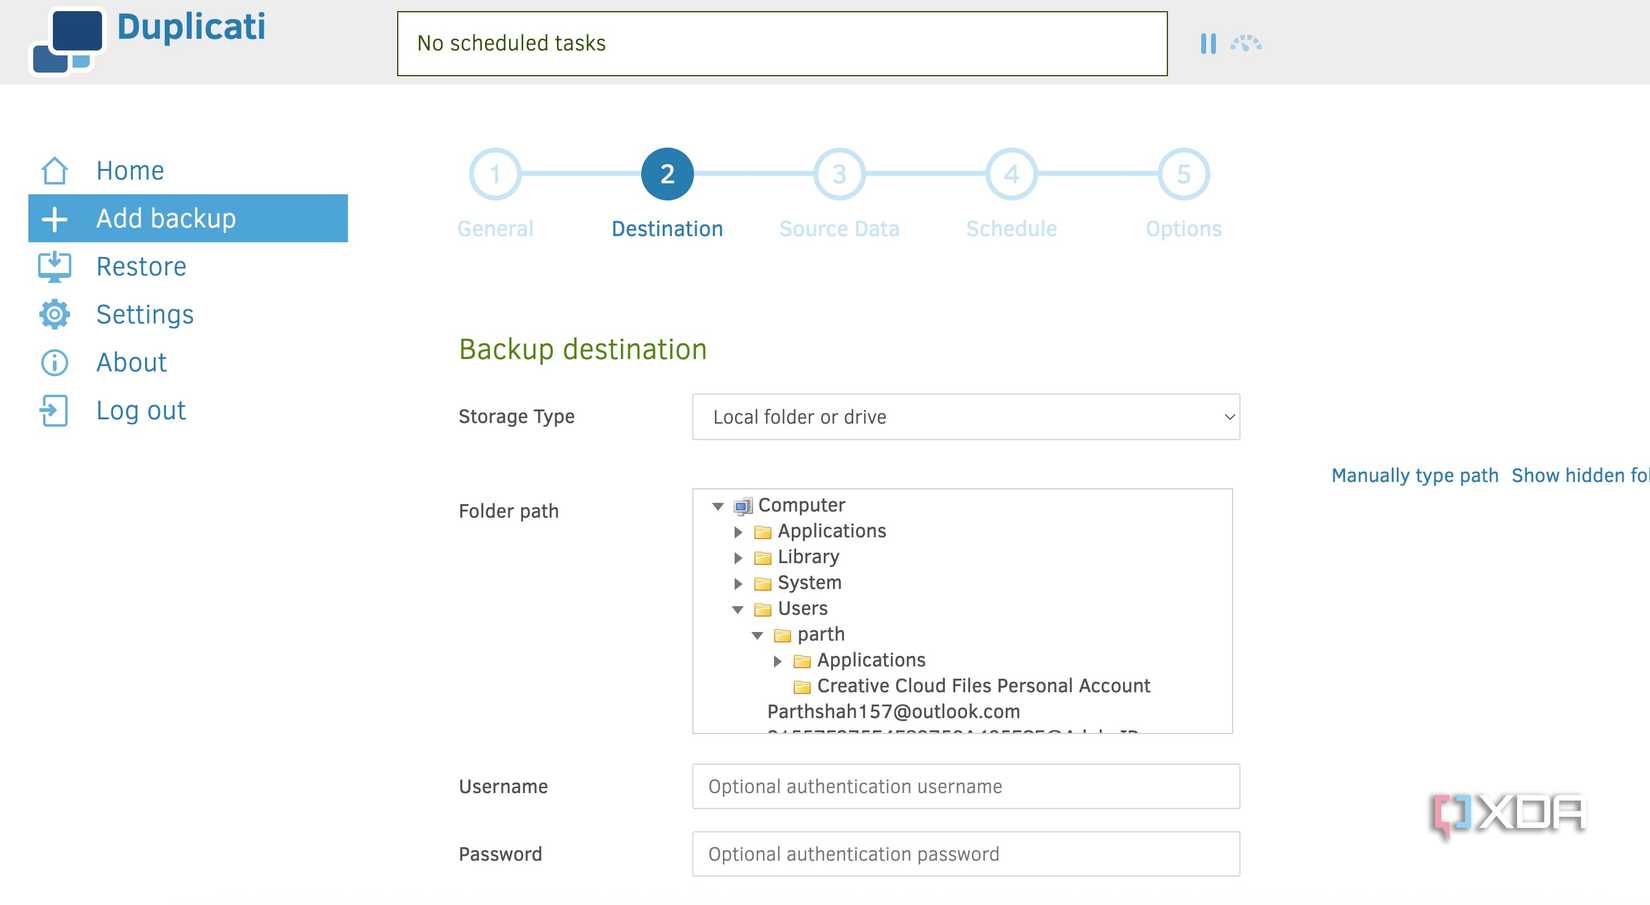Click the Username input field

click(x=965, y=787)
